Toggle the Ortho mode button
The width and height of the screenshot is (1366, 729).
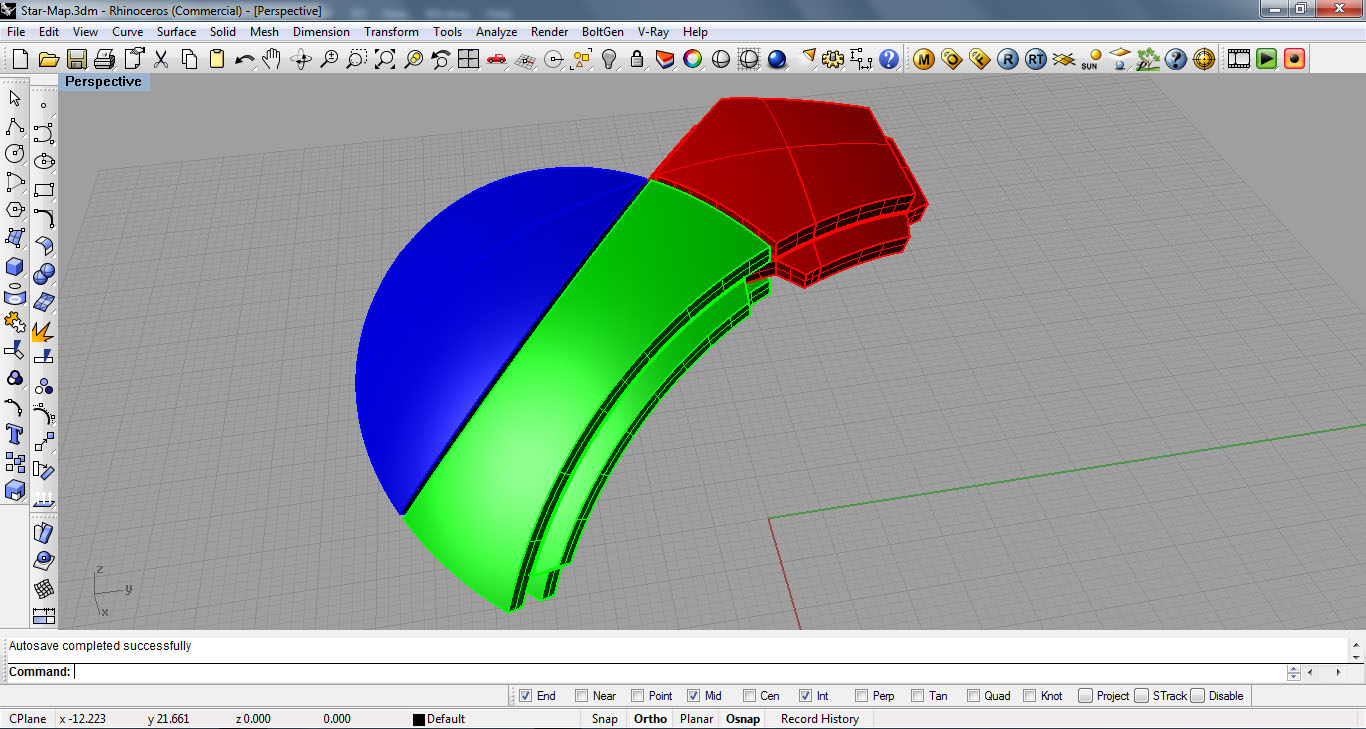[x=650, y=719]
